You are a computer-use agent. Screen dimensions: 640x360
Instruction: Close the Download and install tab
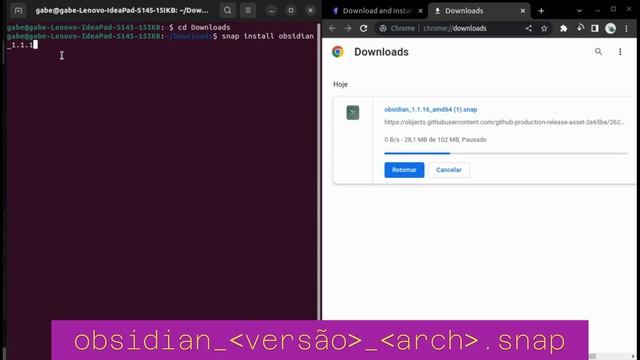click(x=420, y=11)
